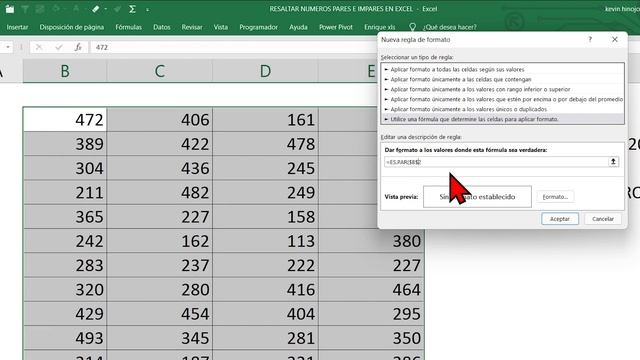Click cell containing 365
Viewport: 640px width, 360px height.
pyautogui.click(x=65, y=217)
